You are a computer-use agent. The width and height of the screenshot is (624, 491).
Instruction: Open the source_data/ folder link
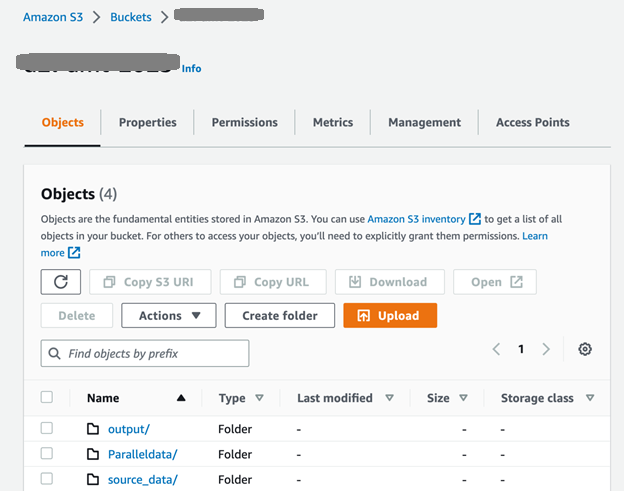(142, 479)
